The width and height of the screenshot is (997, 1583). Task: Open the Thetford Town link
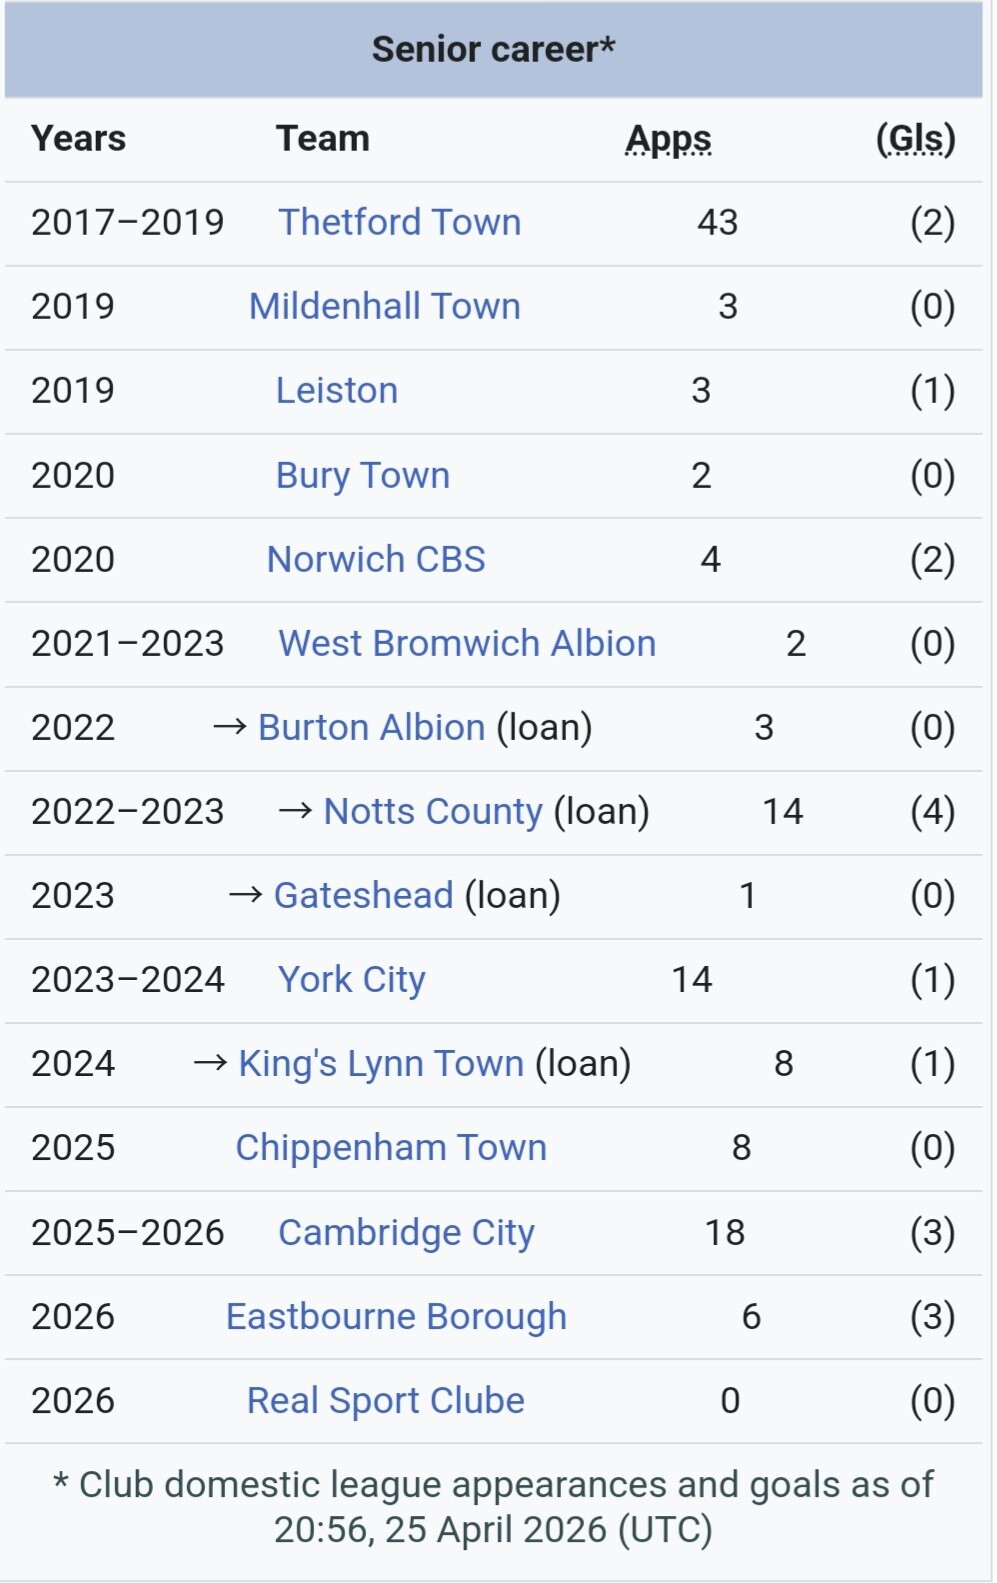(x=400, y=222)
